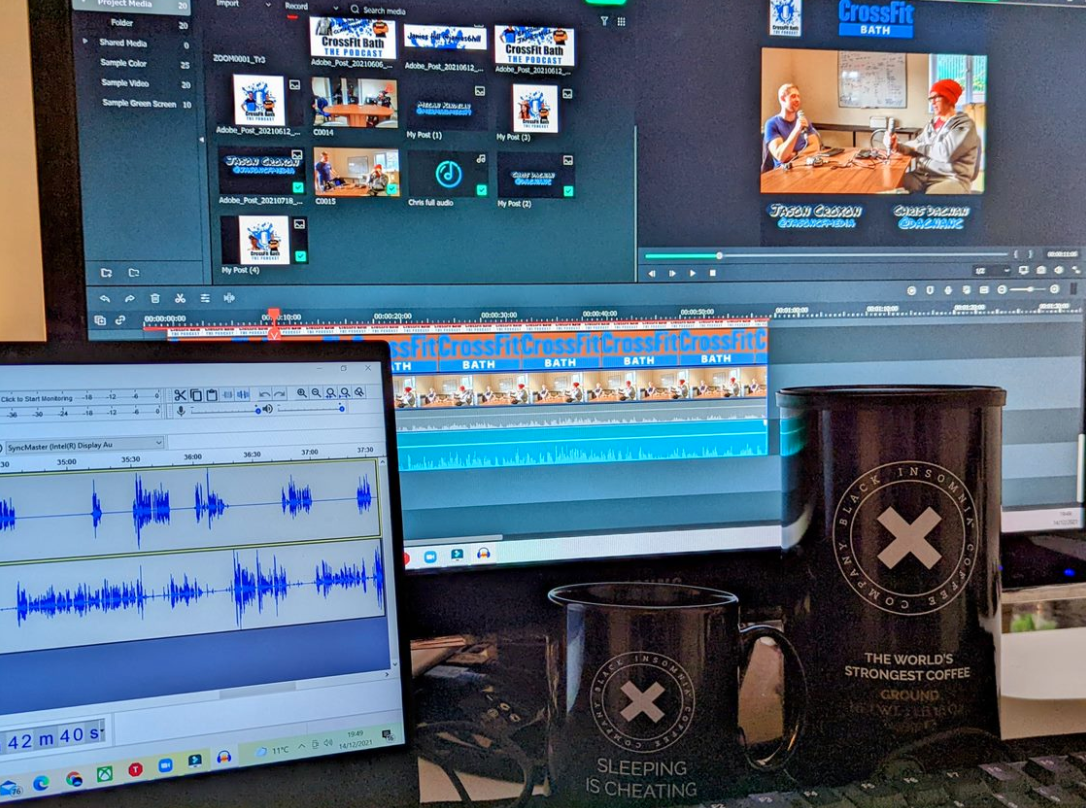1086x808 pixels.
Task: Open Zoom from the tablet taskbar
Action: point(166,765)
